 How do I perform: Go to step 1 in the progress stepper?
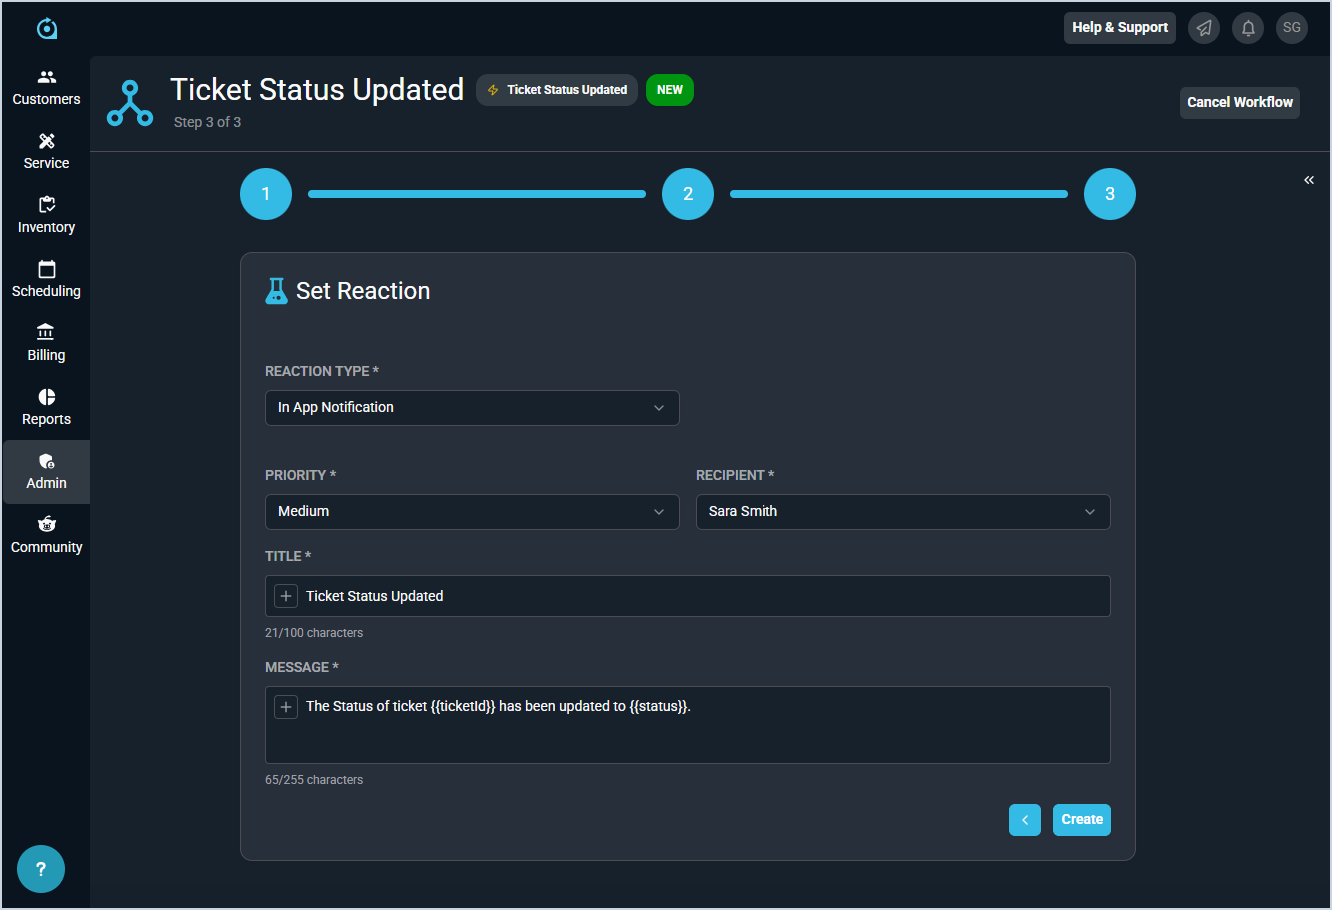(x=266, y=194)
